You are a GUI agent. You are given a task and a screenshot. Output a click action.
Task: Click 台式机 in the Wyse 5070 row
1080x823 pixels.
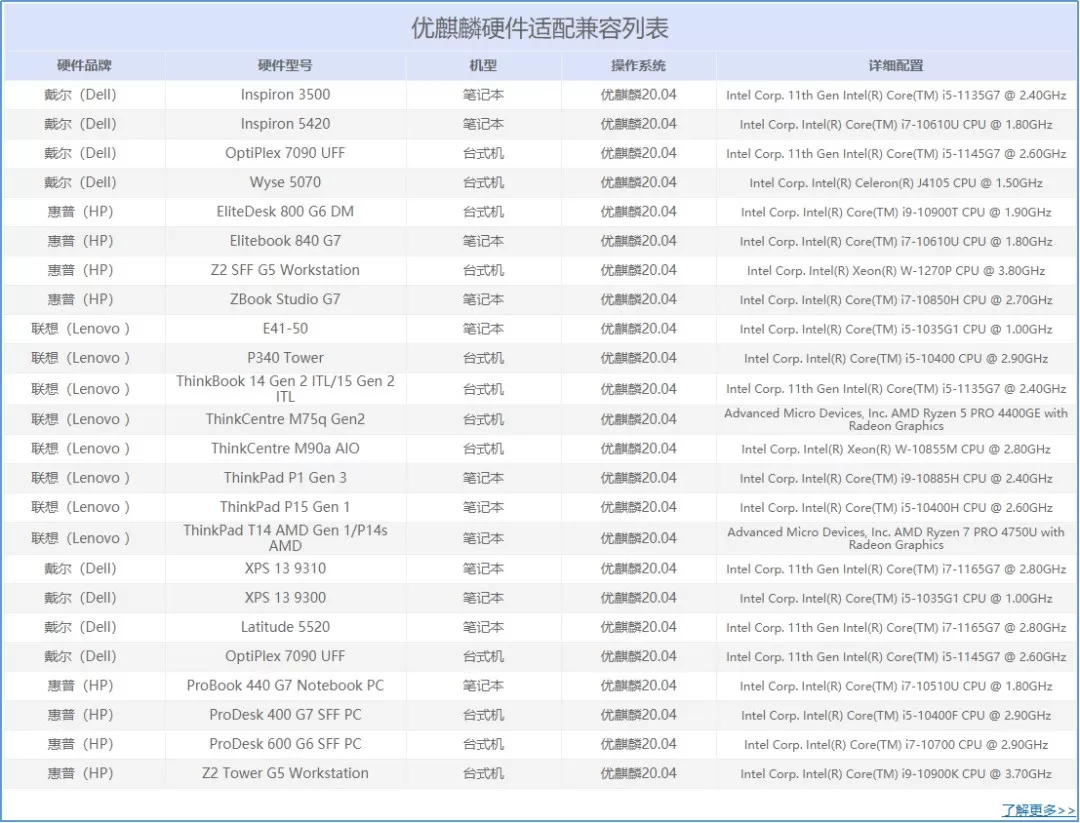[x=483, y=183]
